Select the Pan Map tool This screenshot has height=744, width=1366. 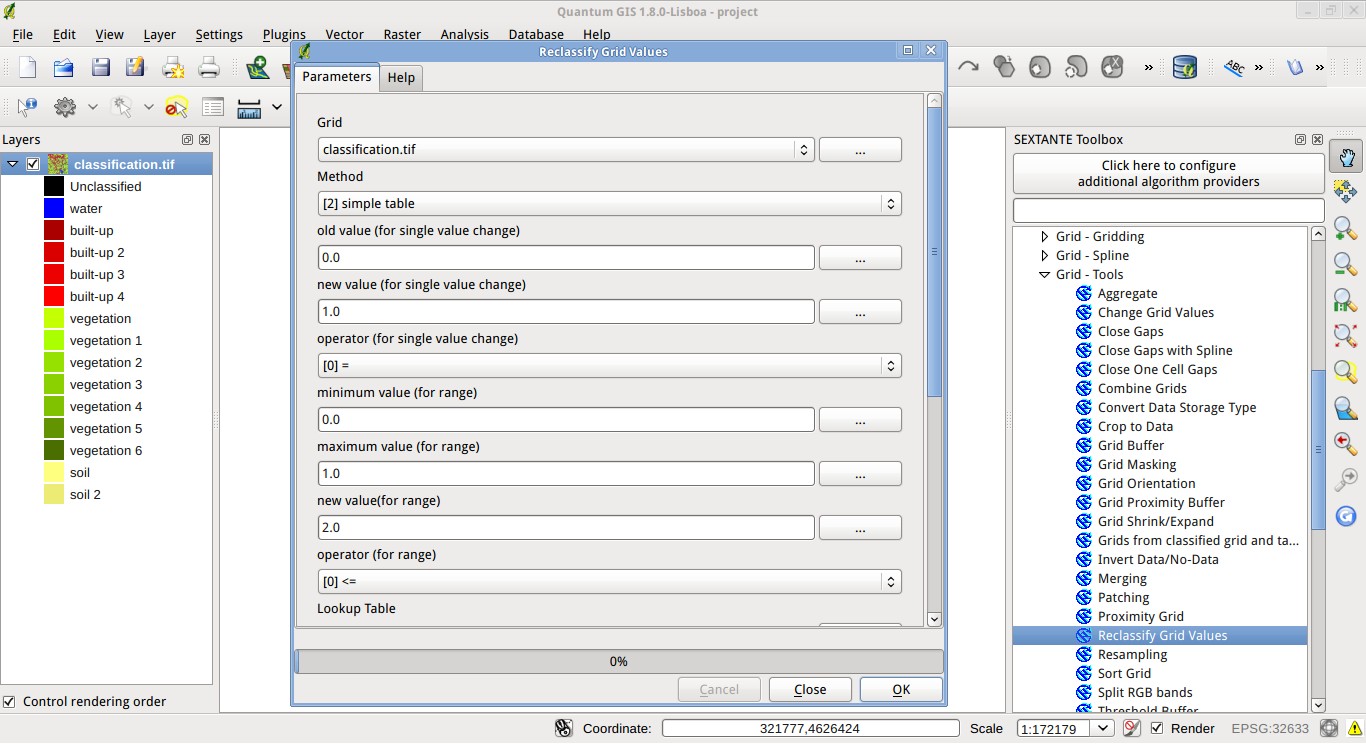[x=1347, y=156]
